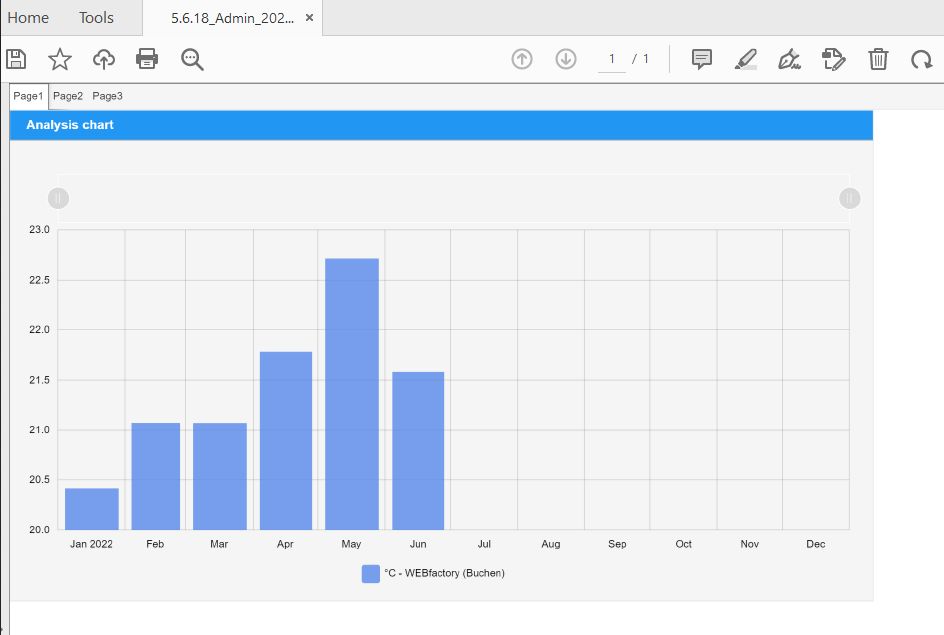
Task: Open the edit document tool icon
Action: [x=834, y=59]
